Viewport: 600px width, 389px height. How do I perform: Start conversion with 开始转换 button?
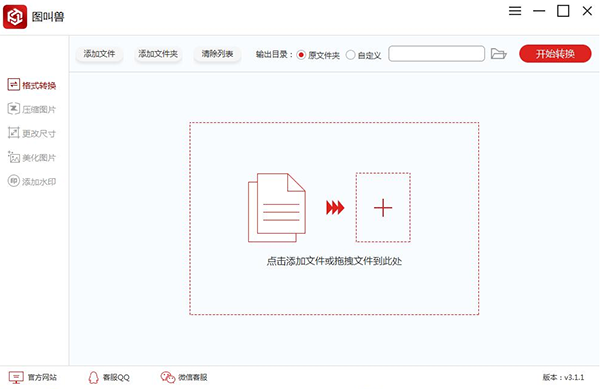555,54
